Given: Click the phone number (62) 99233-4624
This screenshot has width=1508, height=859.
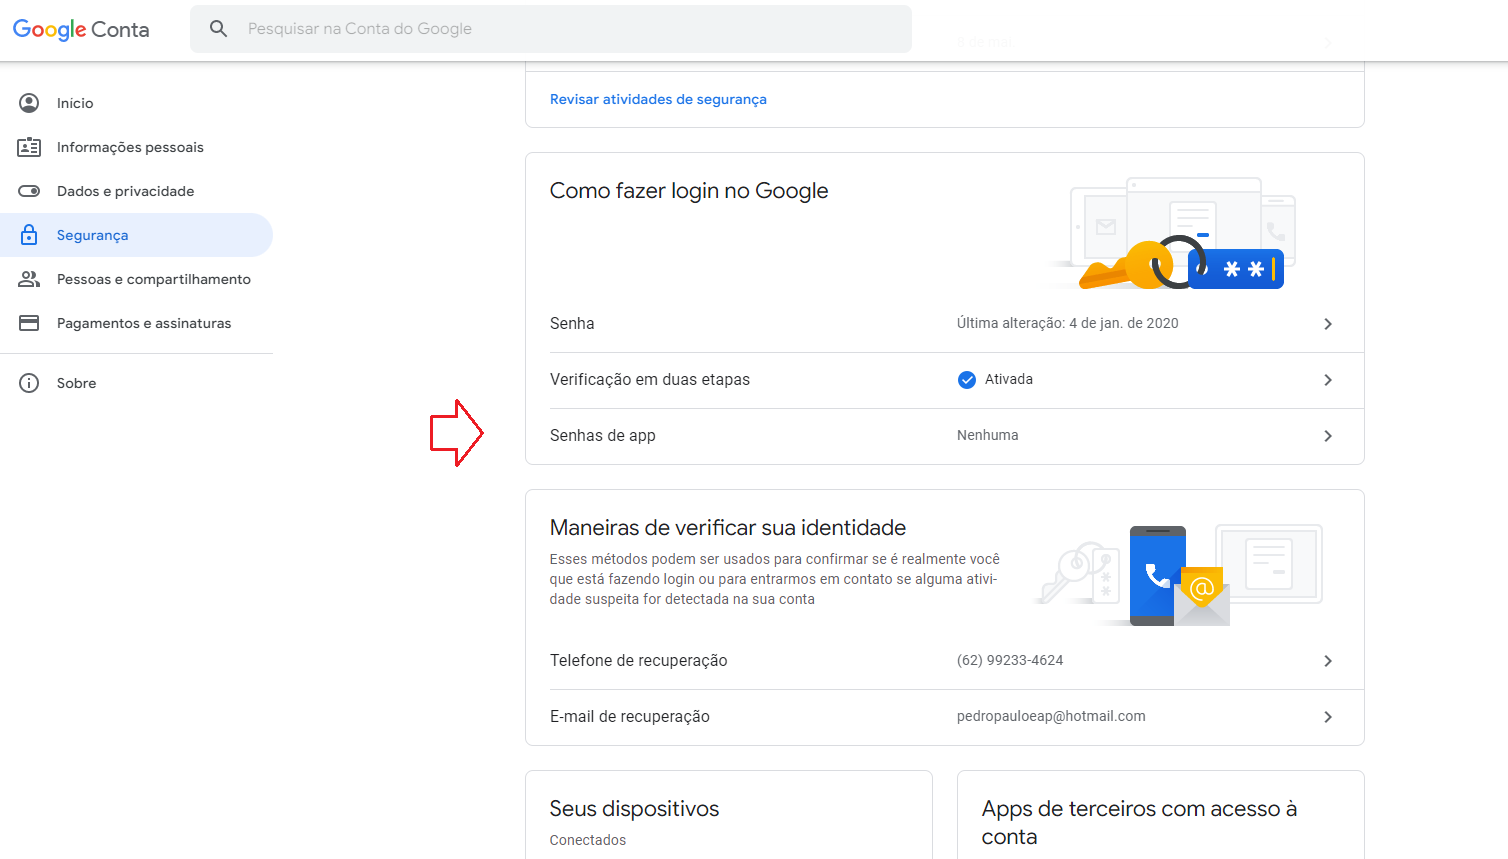Looking at the screenshot, I should pos(1010,660).
